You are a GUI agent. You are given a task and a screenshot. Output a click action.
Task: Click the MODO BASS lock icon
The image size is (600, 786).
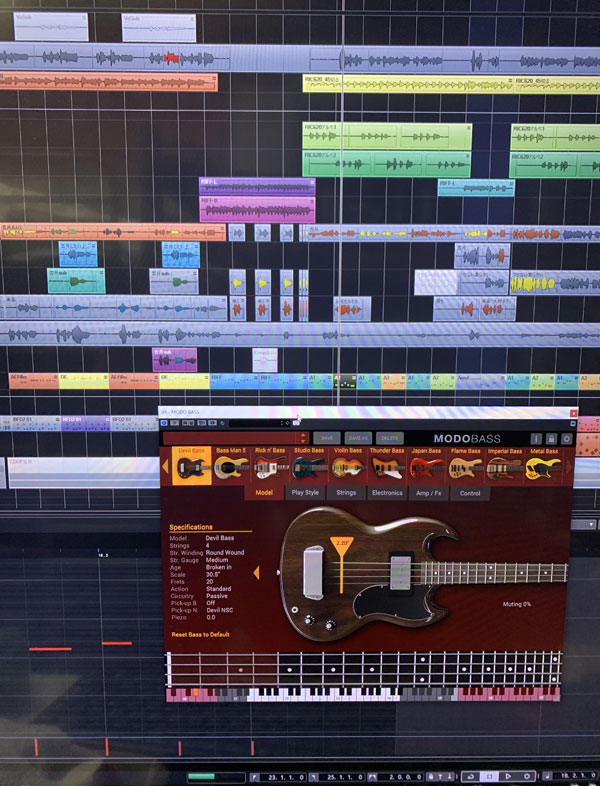coord(551,439)
